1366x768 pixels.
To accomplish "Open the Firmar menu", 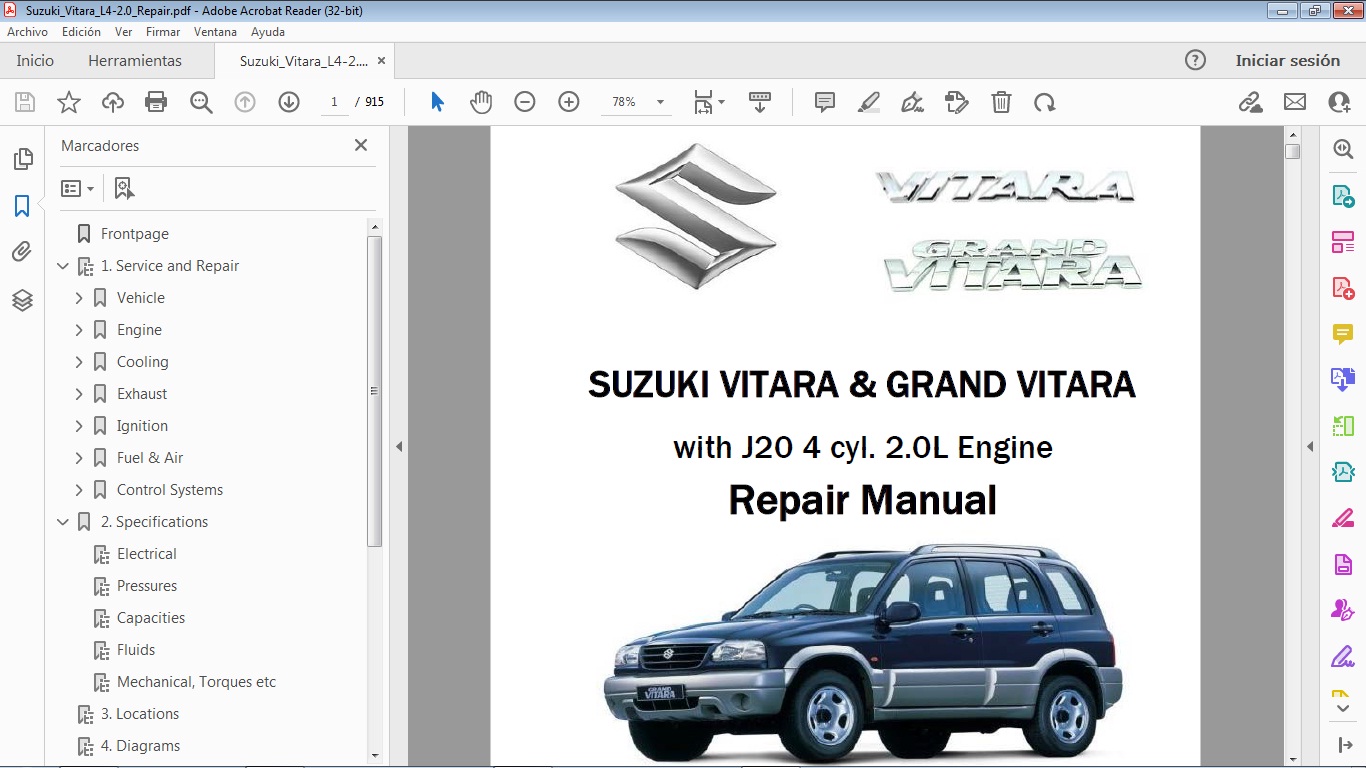I will [x=163, y=32].
